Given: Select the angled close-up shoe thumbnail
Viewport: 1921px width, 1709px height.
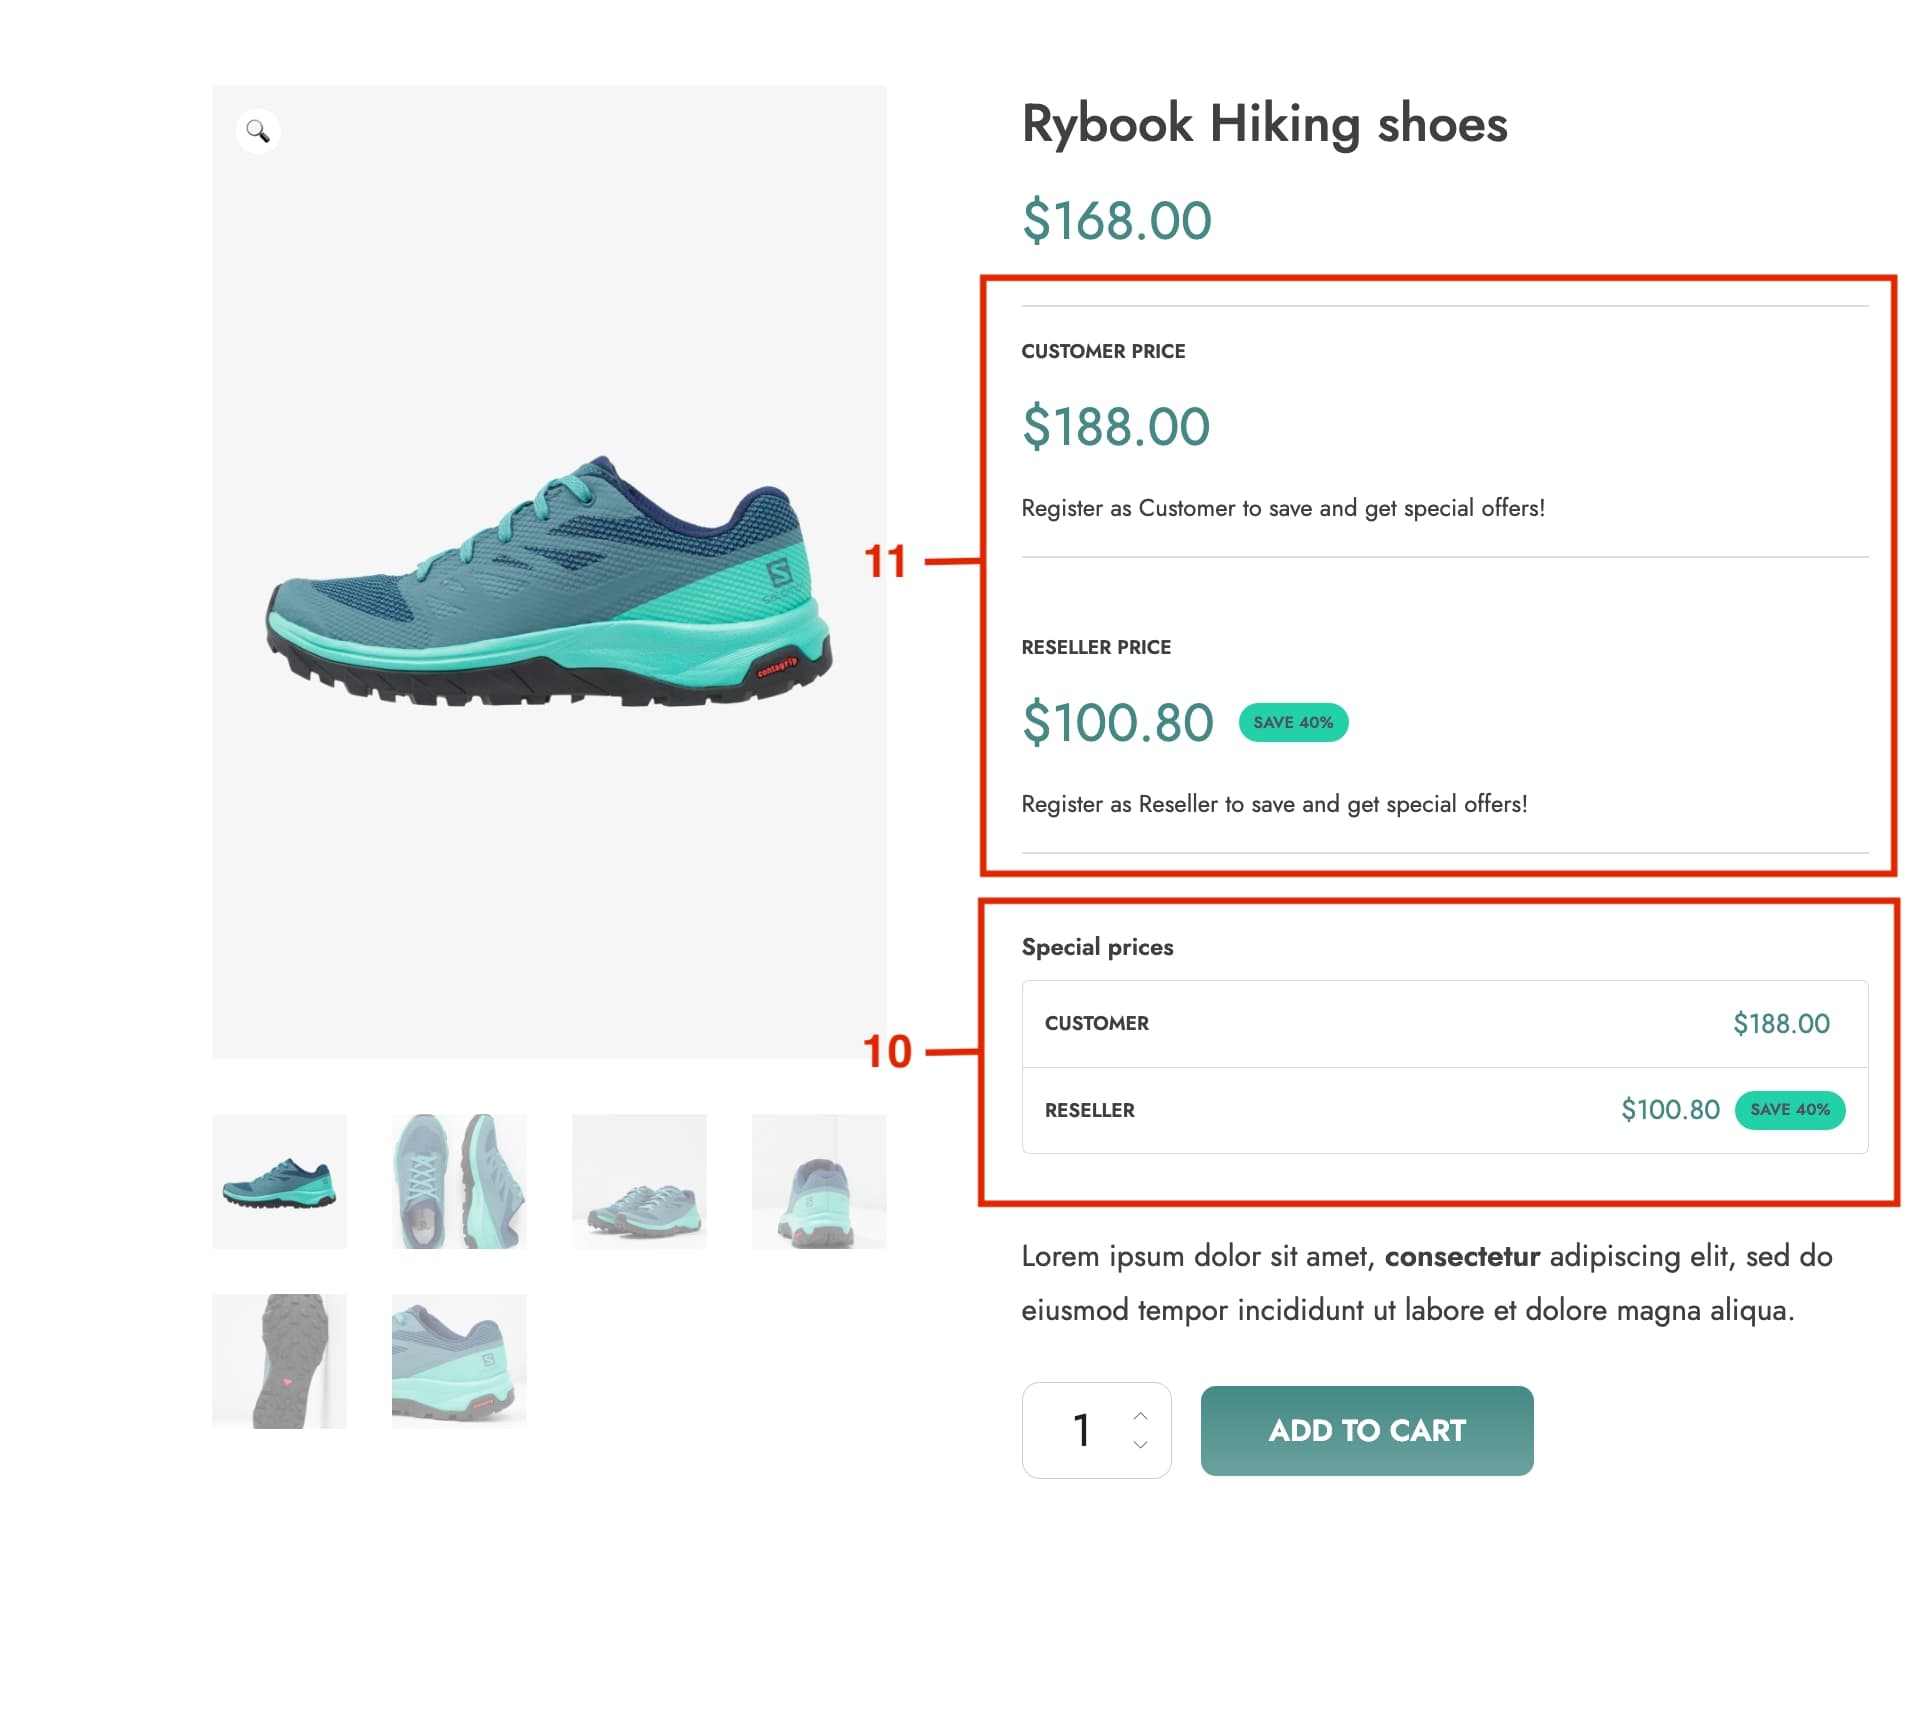Looking at the screenshot, I should coord(459,1361).
